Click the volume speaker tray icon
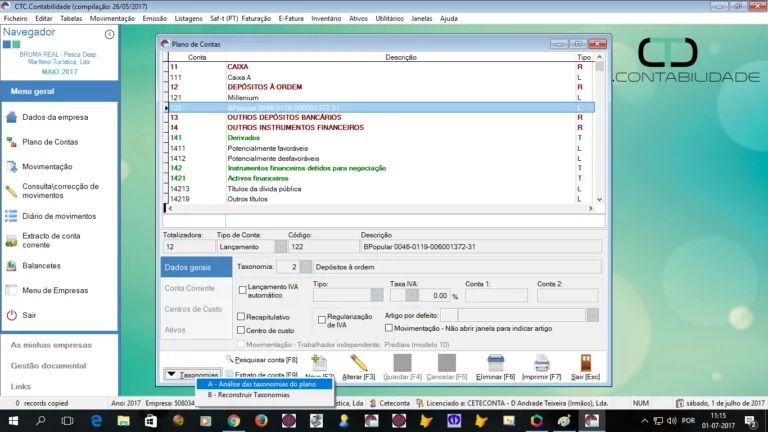Viewport: 768px width, 432px height. click(672, 421)
